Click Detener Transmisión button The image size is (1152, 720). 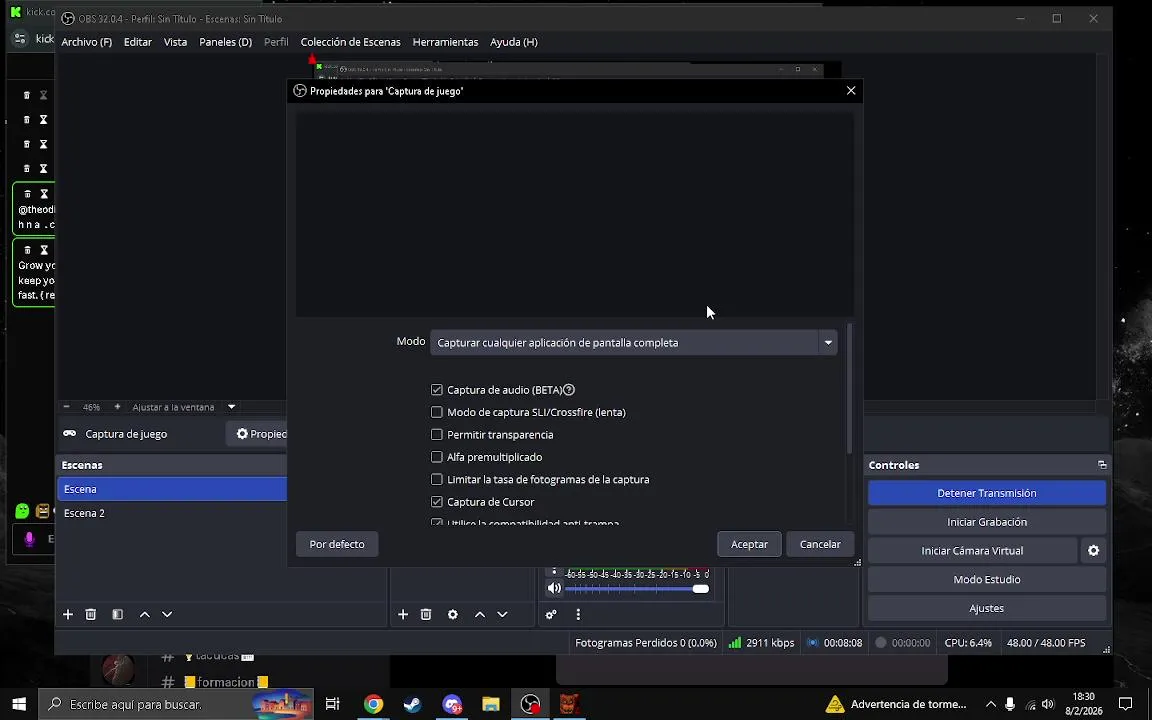tap(987, 493)
